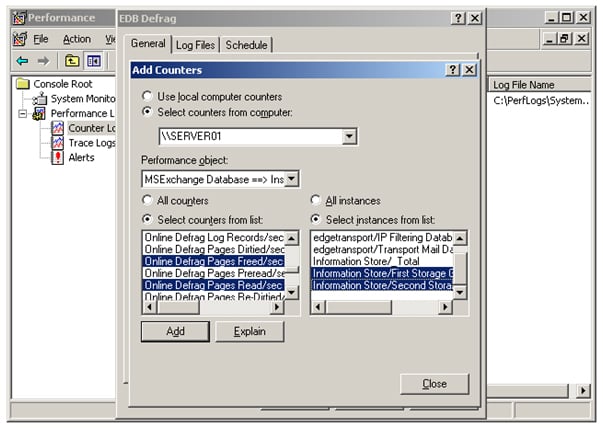
Task: Click the Forward arrow in Performance toolbar
Action: tap(43, 61)
